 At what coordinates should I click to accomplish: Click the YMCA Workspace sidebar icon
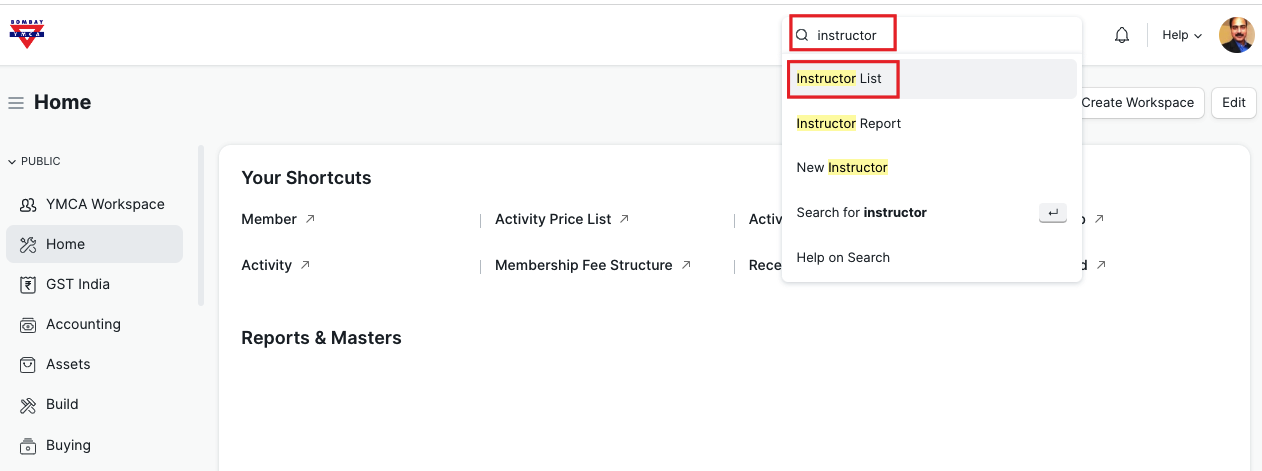28,204
